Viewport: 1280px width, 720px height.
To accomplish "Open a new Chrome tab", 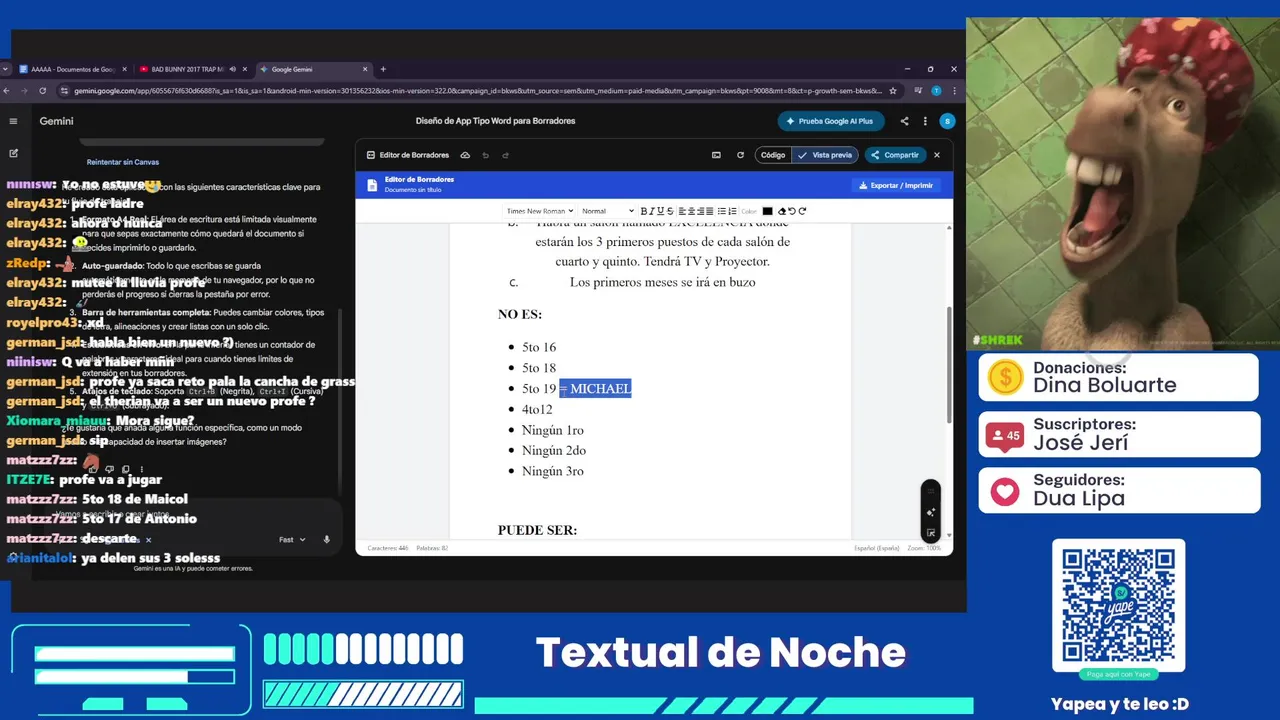I will point(383,69).
